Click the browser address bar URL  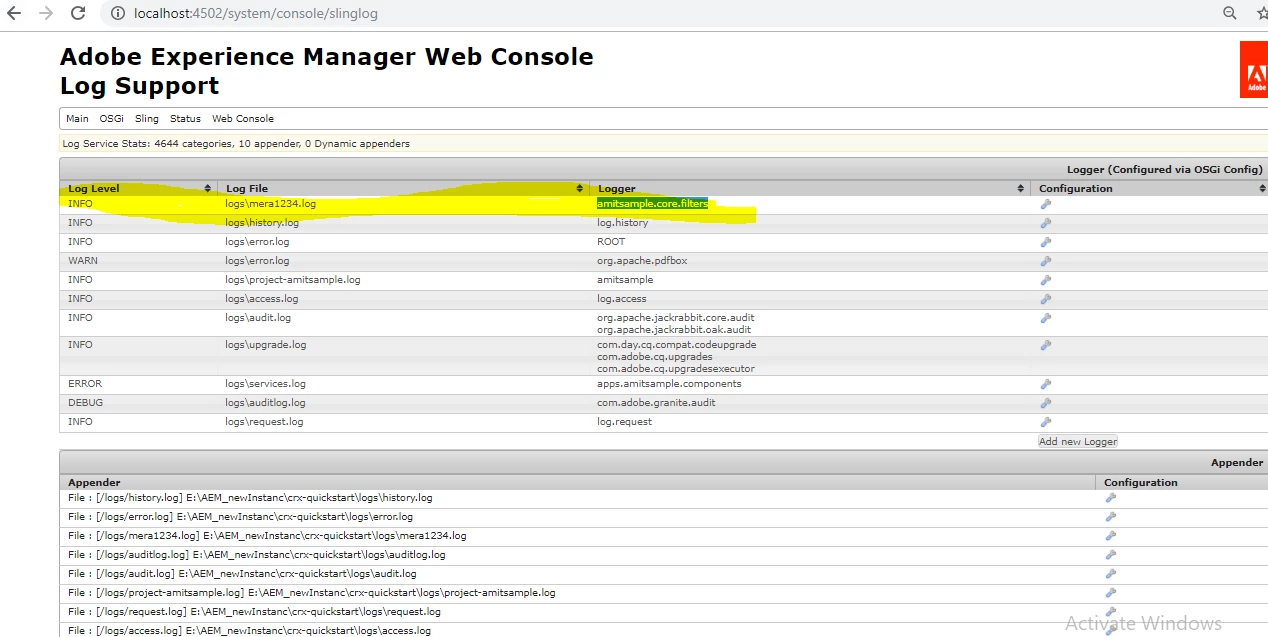click(256, 14)
